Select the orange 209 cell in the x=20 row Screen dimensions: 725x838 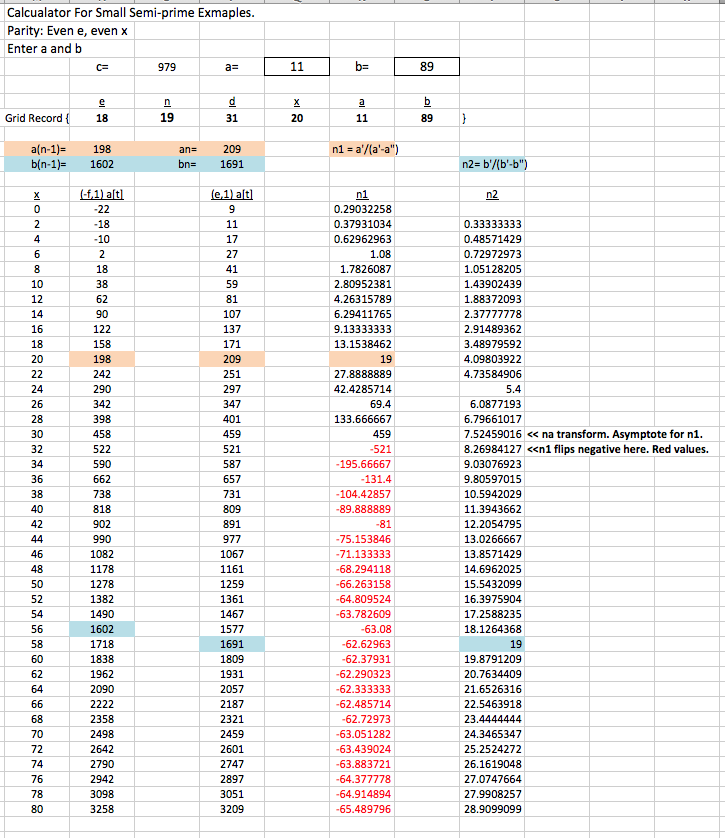click(232, 359)
